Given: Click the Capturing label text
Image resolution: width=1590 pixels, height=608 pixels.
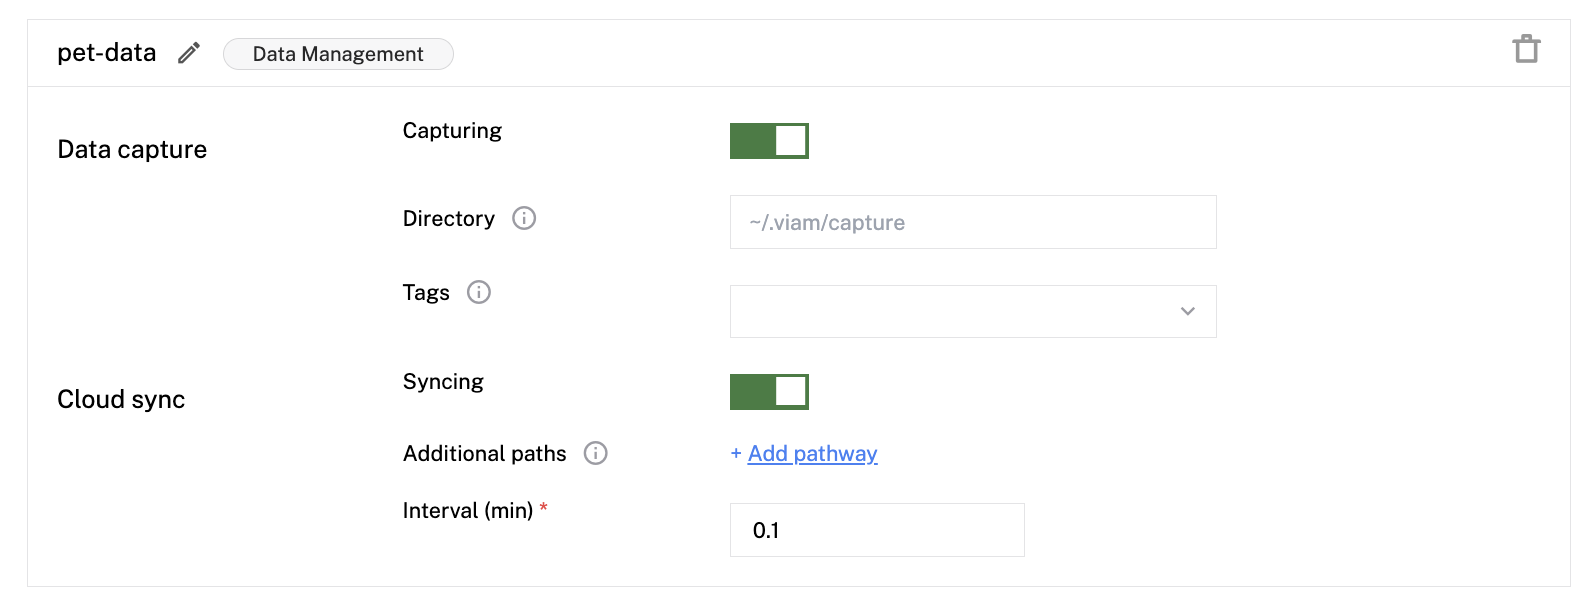Looking at the screenshot, I should point(452,131).
